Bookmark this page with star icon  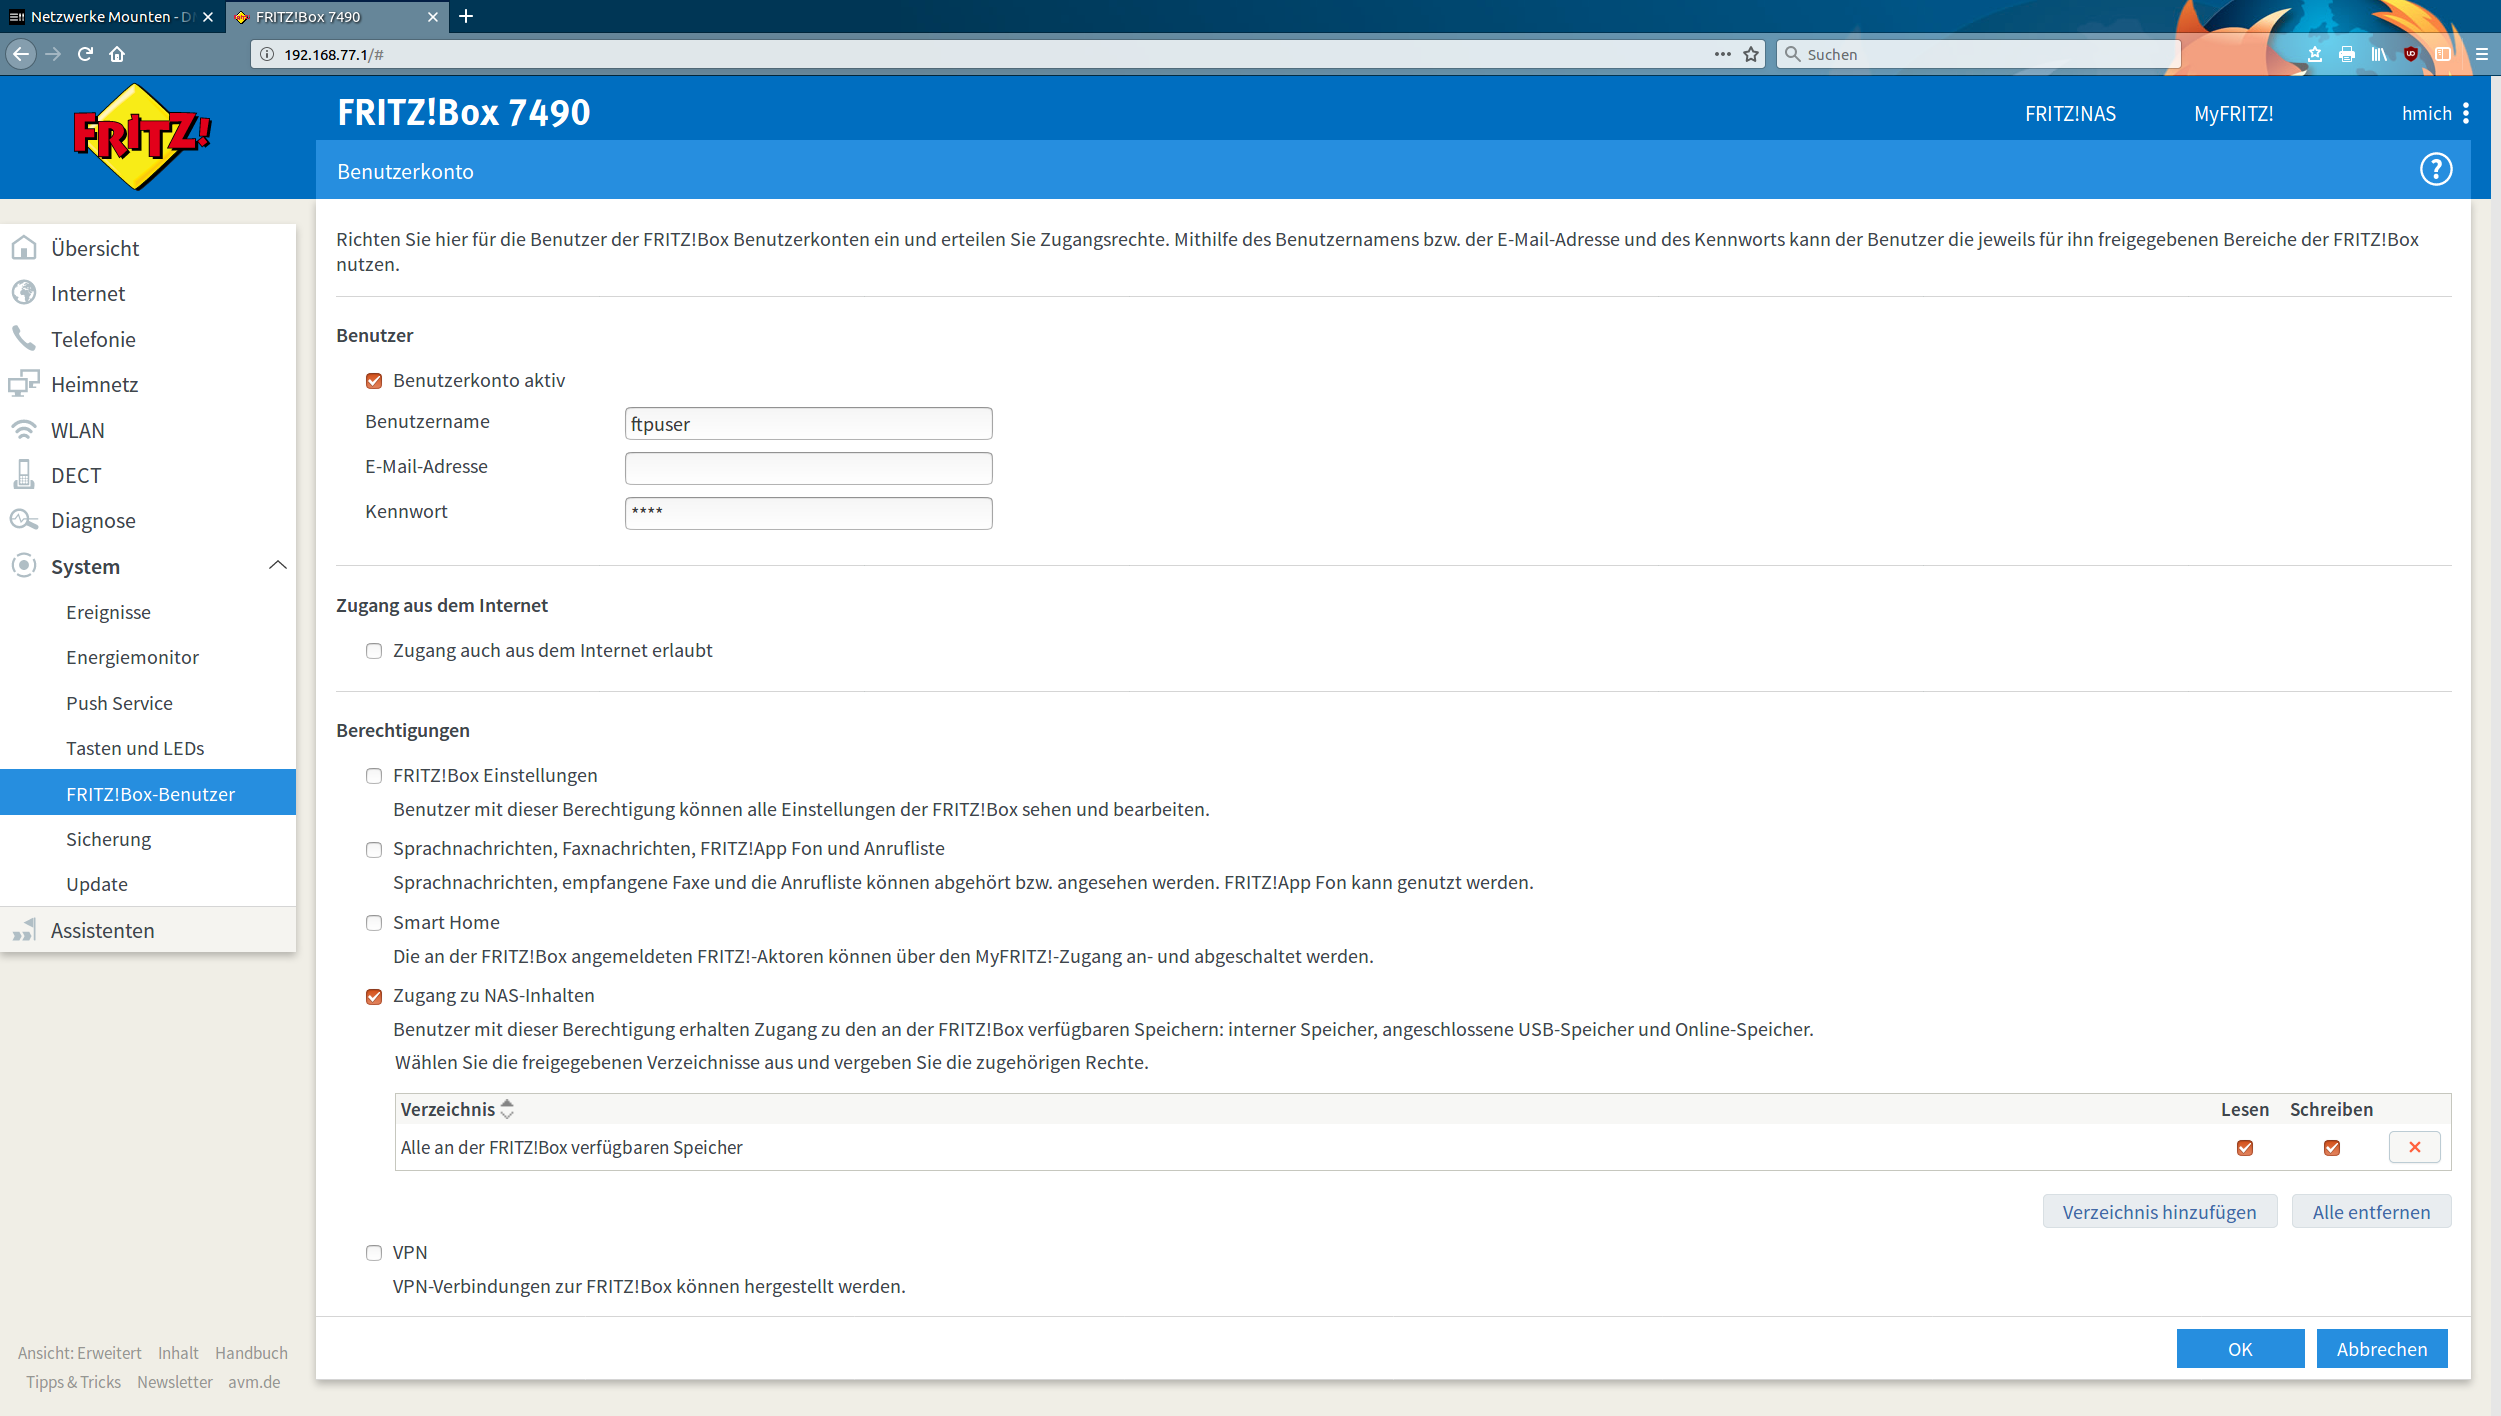tap(1751, 54)
